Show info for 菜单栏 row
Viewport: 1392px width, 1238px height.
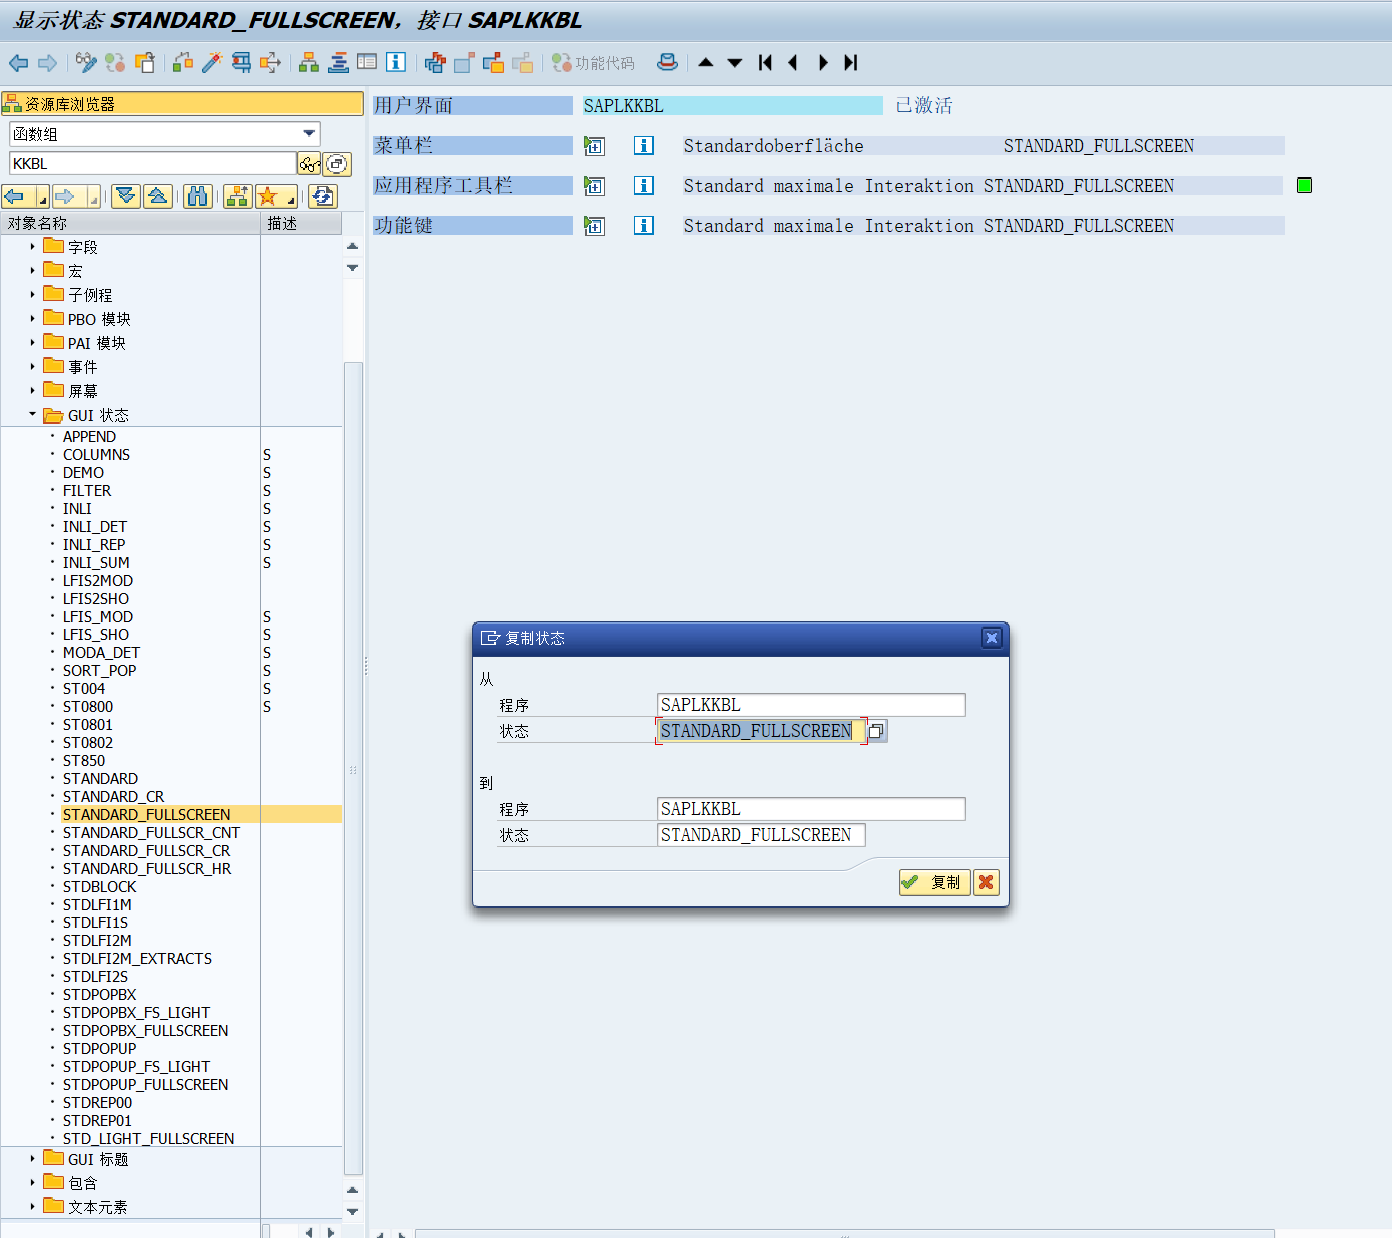(644, 146)
